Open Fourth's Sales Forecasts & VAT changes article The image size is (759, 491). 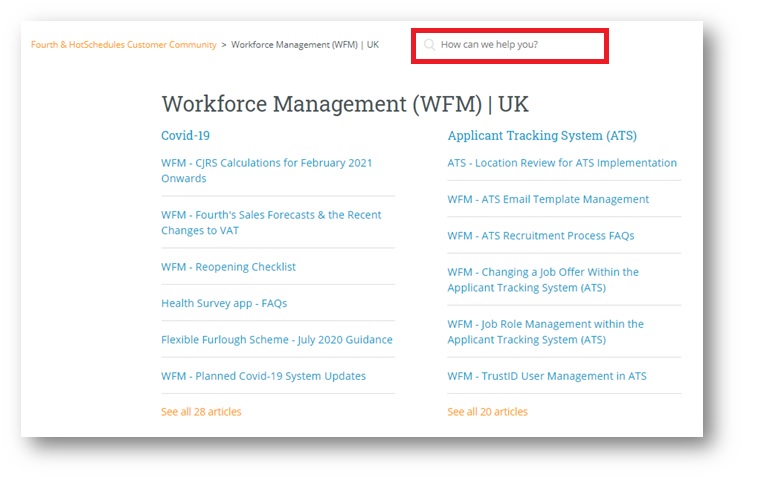pyautogui.click(x=271, y=222)
